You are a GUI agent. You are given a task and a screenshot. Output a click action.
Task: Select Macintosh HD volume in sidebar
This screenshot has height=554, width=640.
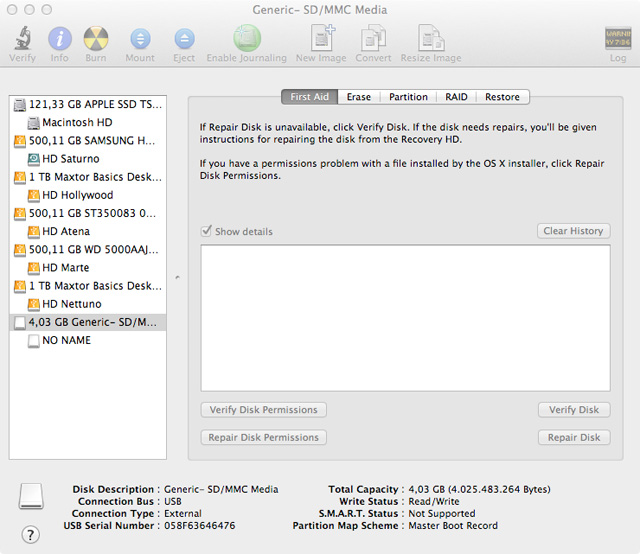[x=76, y=122]
